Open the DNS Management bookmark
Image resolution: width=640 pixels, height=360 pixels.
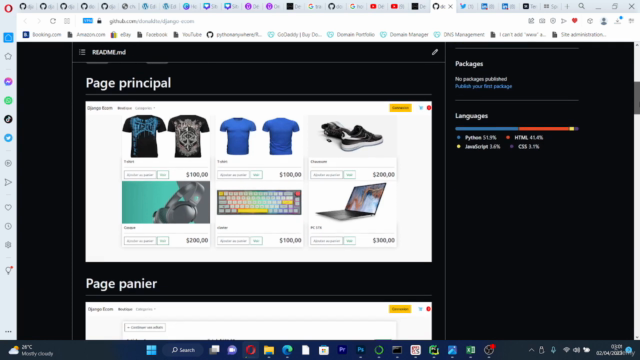pyautogui.click(x=459, y=35)
